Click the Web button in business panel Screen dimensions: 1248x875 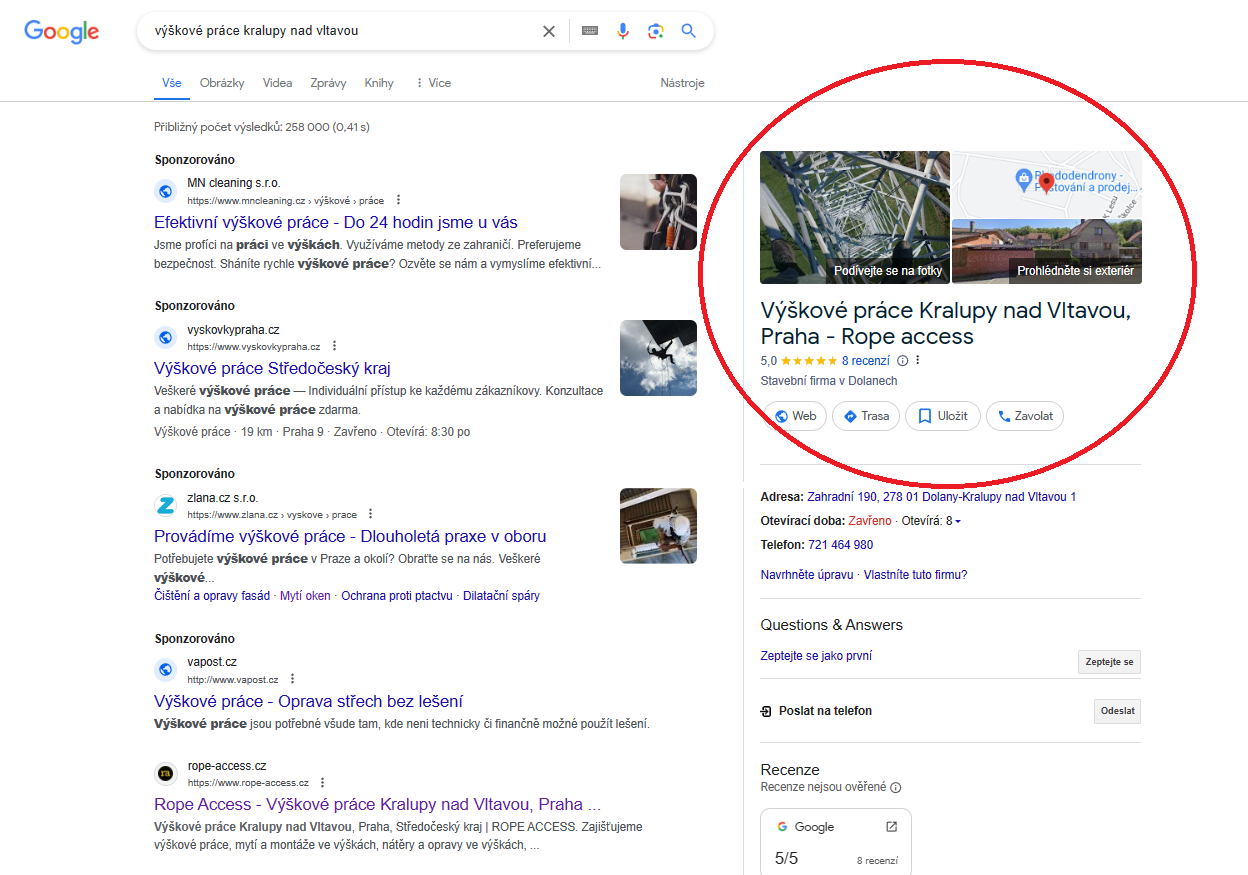(x=794, y=416)
